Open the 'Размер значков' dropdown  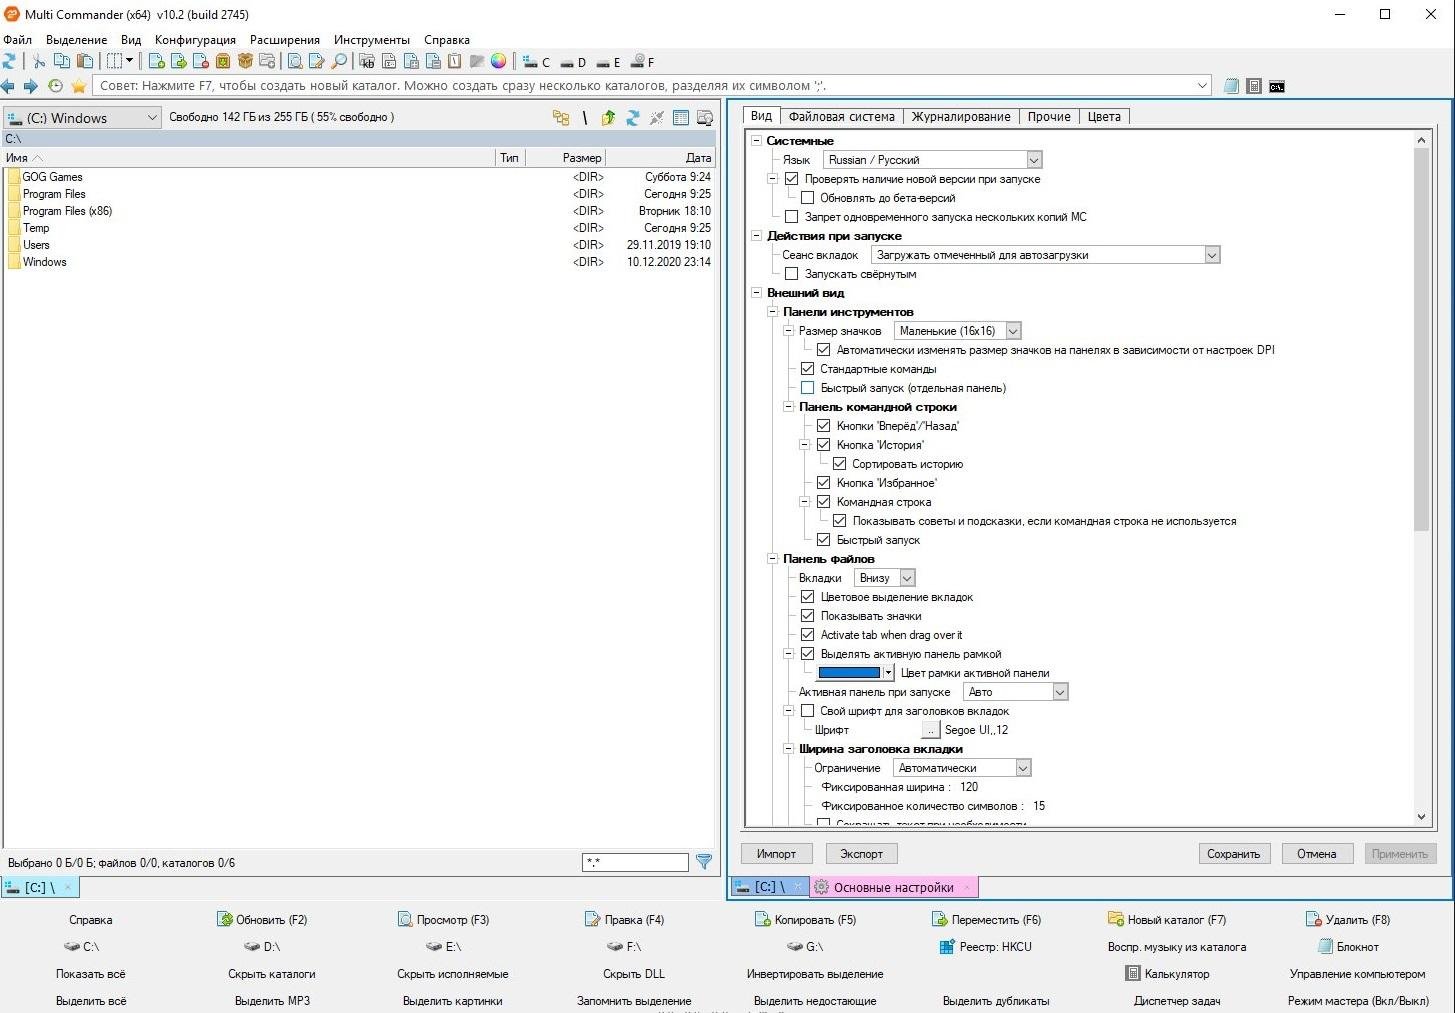[1013, 331]
